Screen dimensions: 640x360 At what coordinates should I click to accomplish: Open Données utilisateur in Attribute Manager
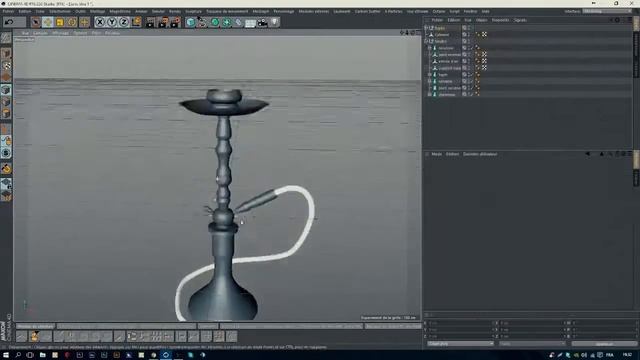pos(480,154)
